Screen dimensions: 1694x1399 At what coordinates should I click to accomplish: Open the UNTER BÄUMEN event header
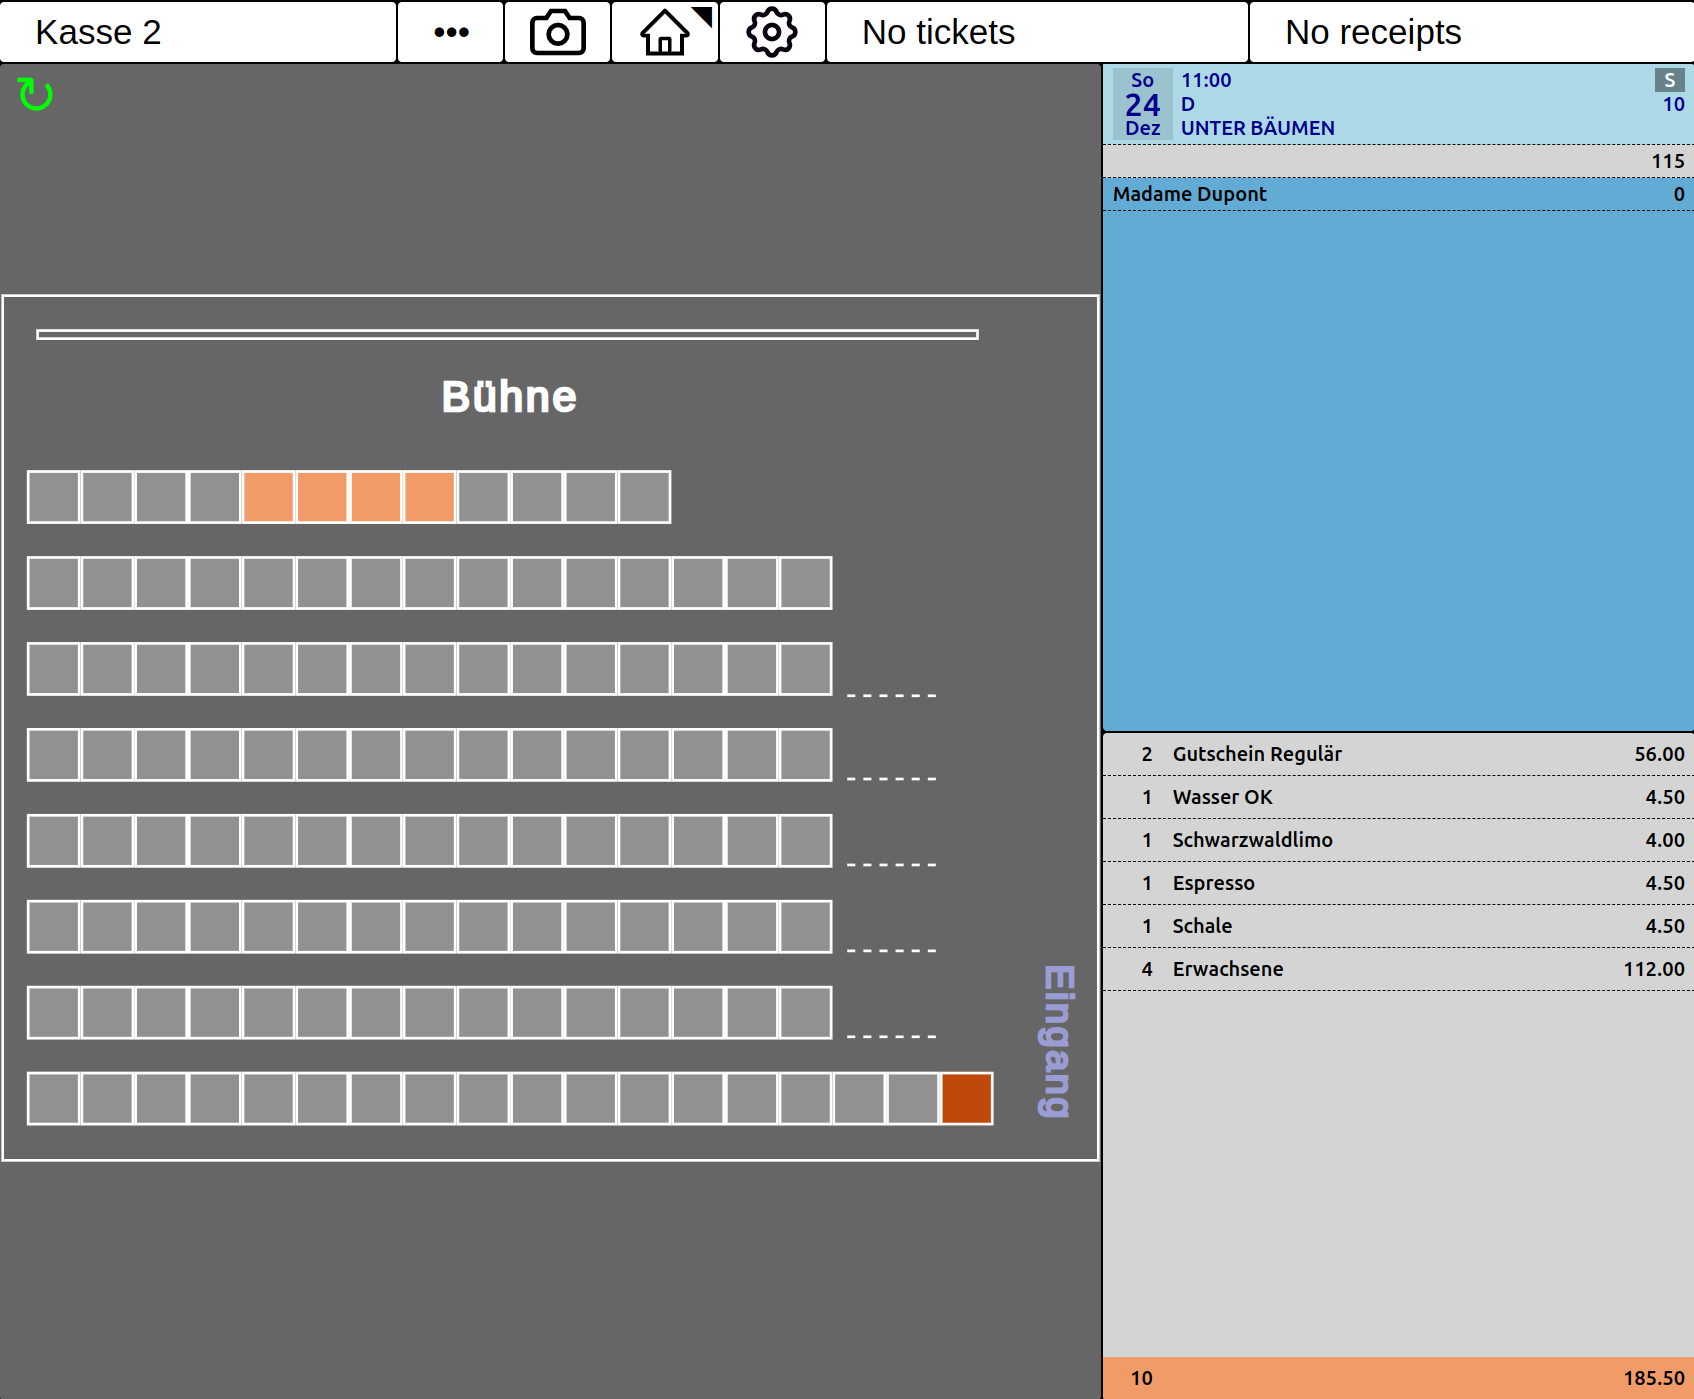tap(1398, 104)
